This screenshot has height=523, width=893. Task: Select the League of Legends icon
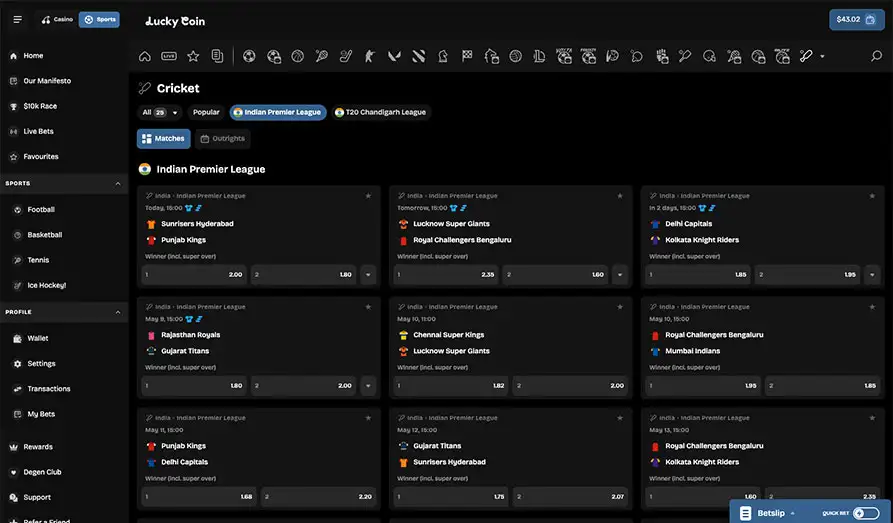539,56
